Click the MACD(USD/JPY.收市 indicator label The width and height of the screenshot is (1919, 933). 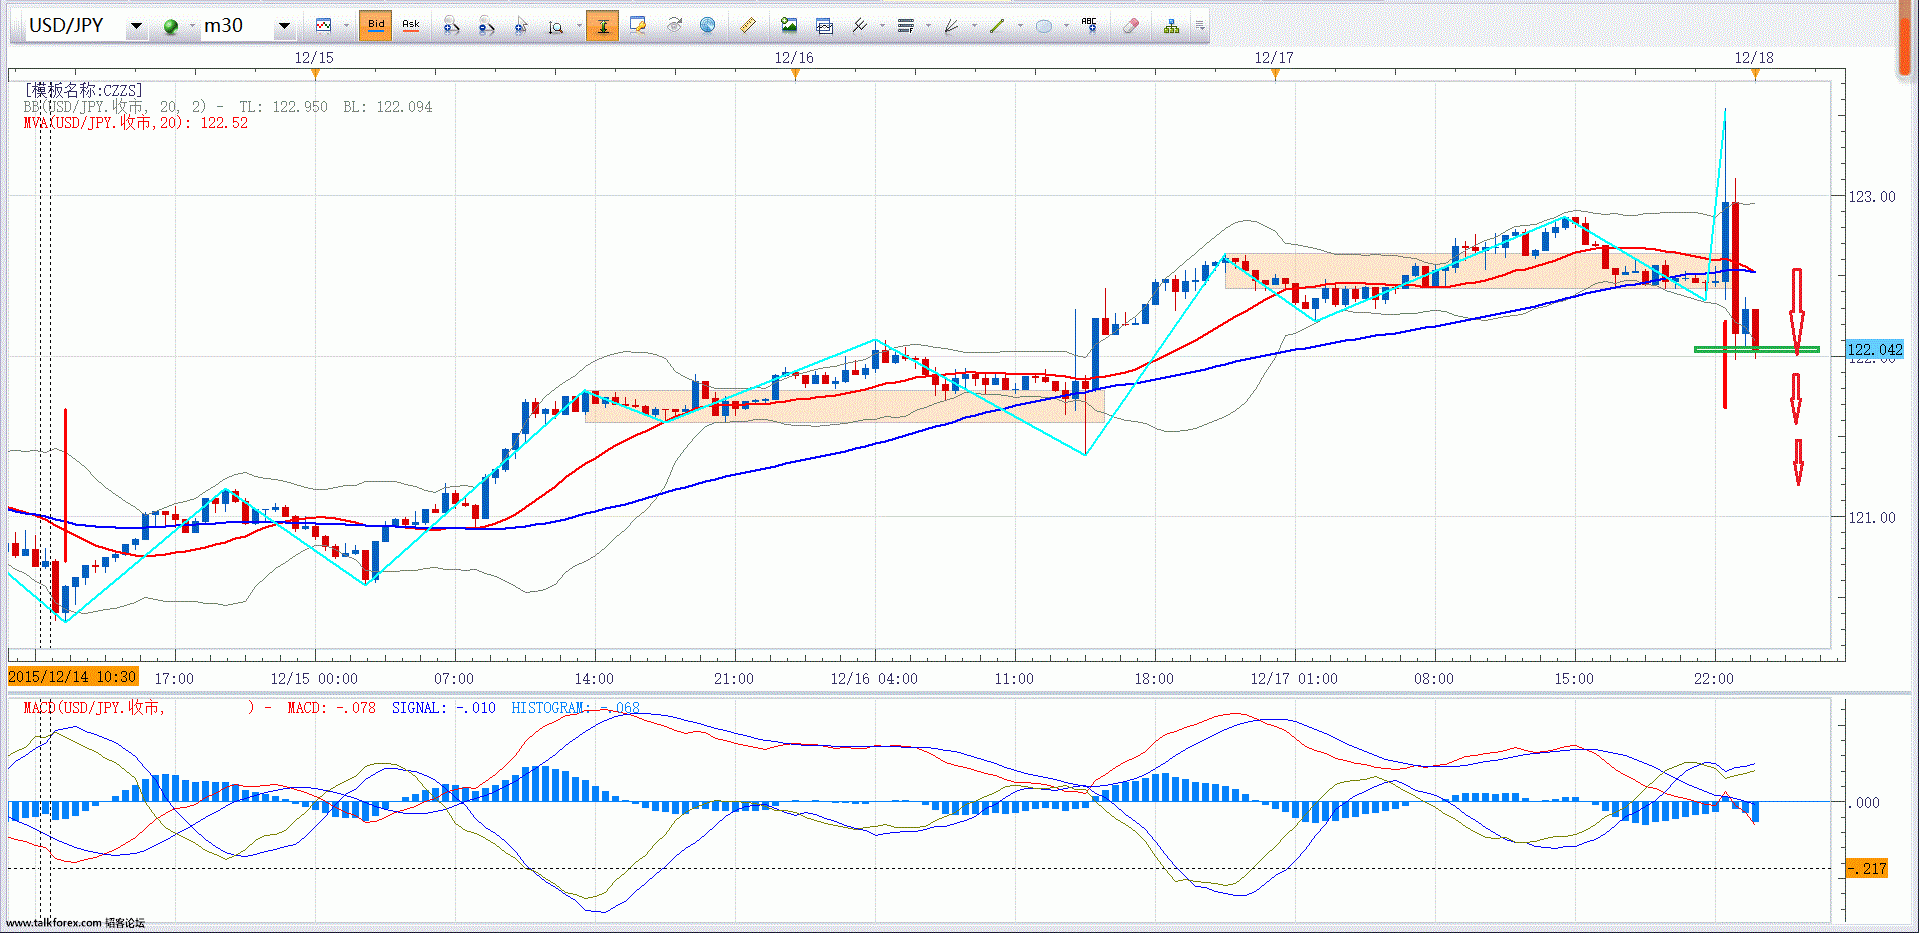point(94,707)
